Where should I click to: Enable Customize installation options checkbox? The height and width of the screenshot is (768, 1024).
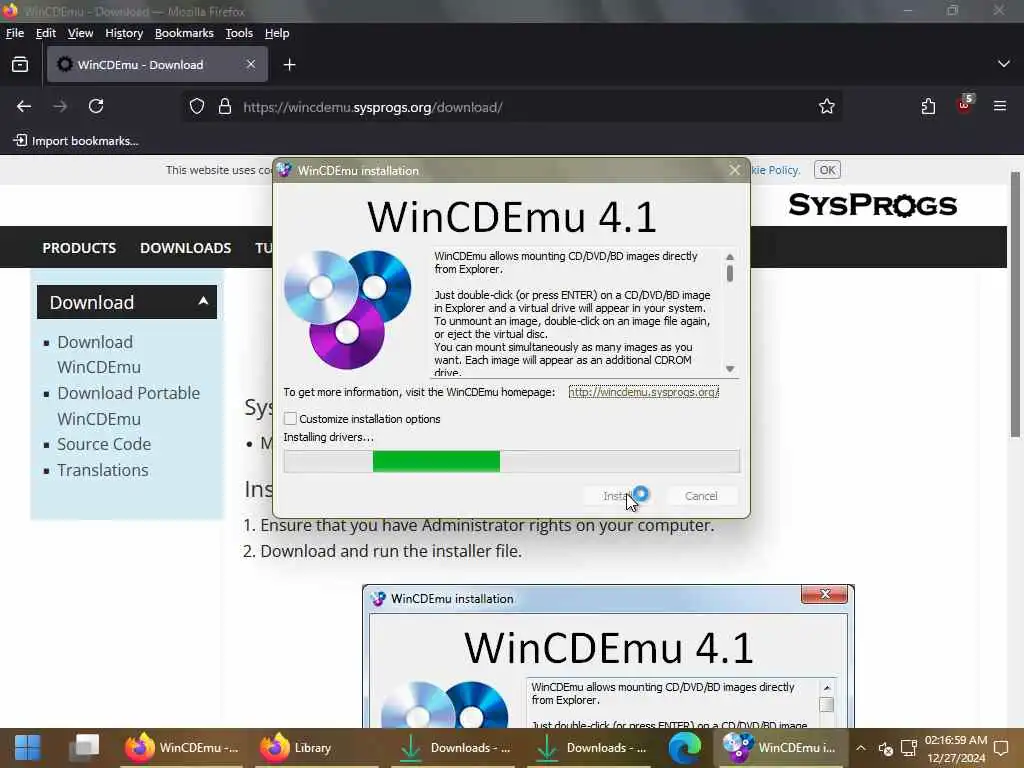[290, 419]
